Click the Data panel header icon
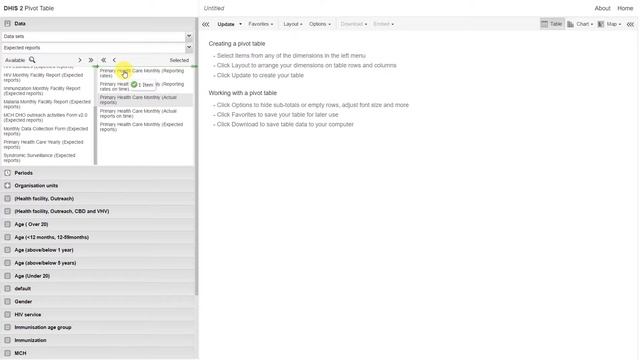The width and height of the screenshot is (640, 360). point(7,24)
